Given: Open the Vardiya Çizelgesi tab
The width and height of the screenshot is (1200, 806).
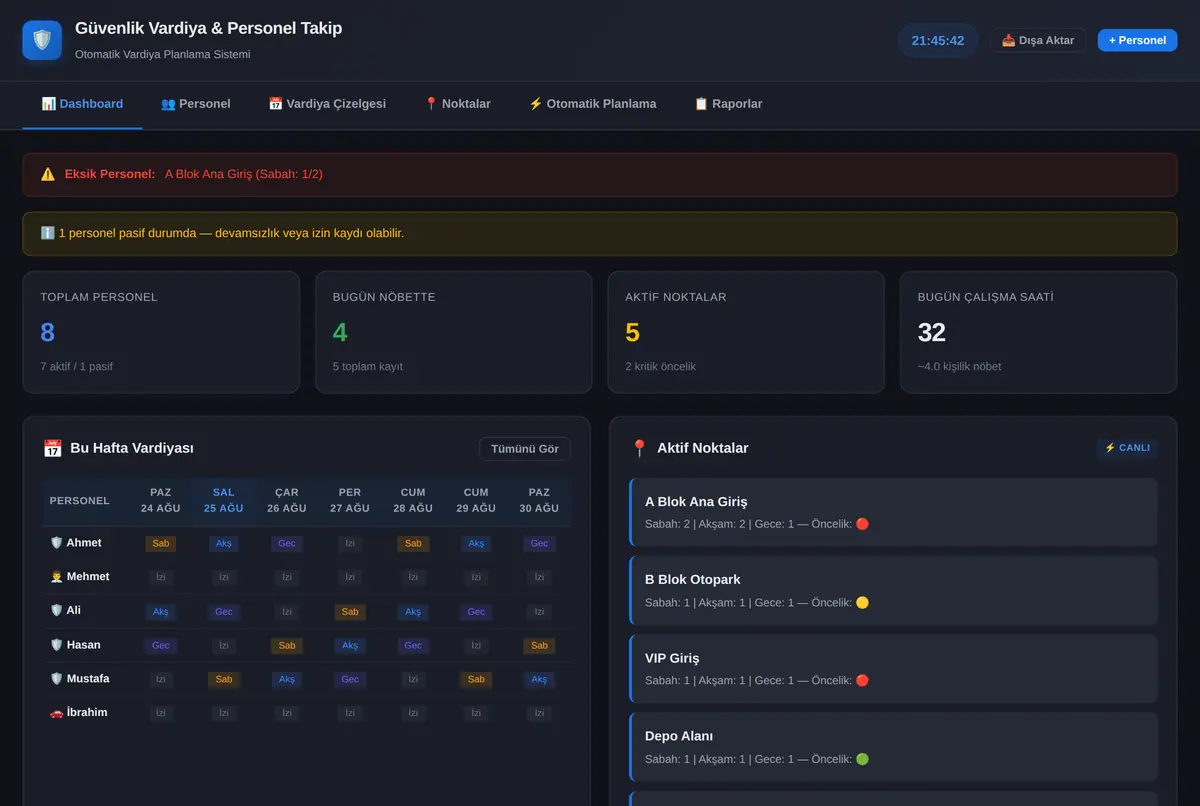Looking at the screenshot, I should [x=327, y=104].
